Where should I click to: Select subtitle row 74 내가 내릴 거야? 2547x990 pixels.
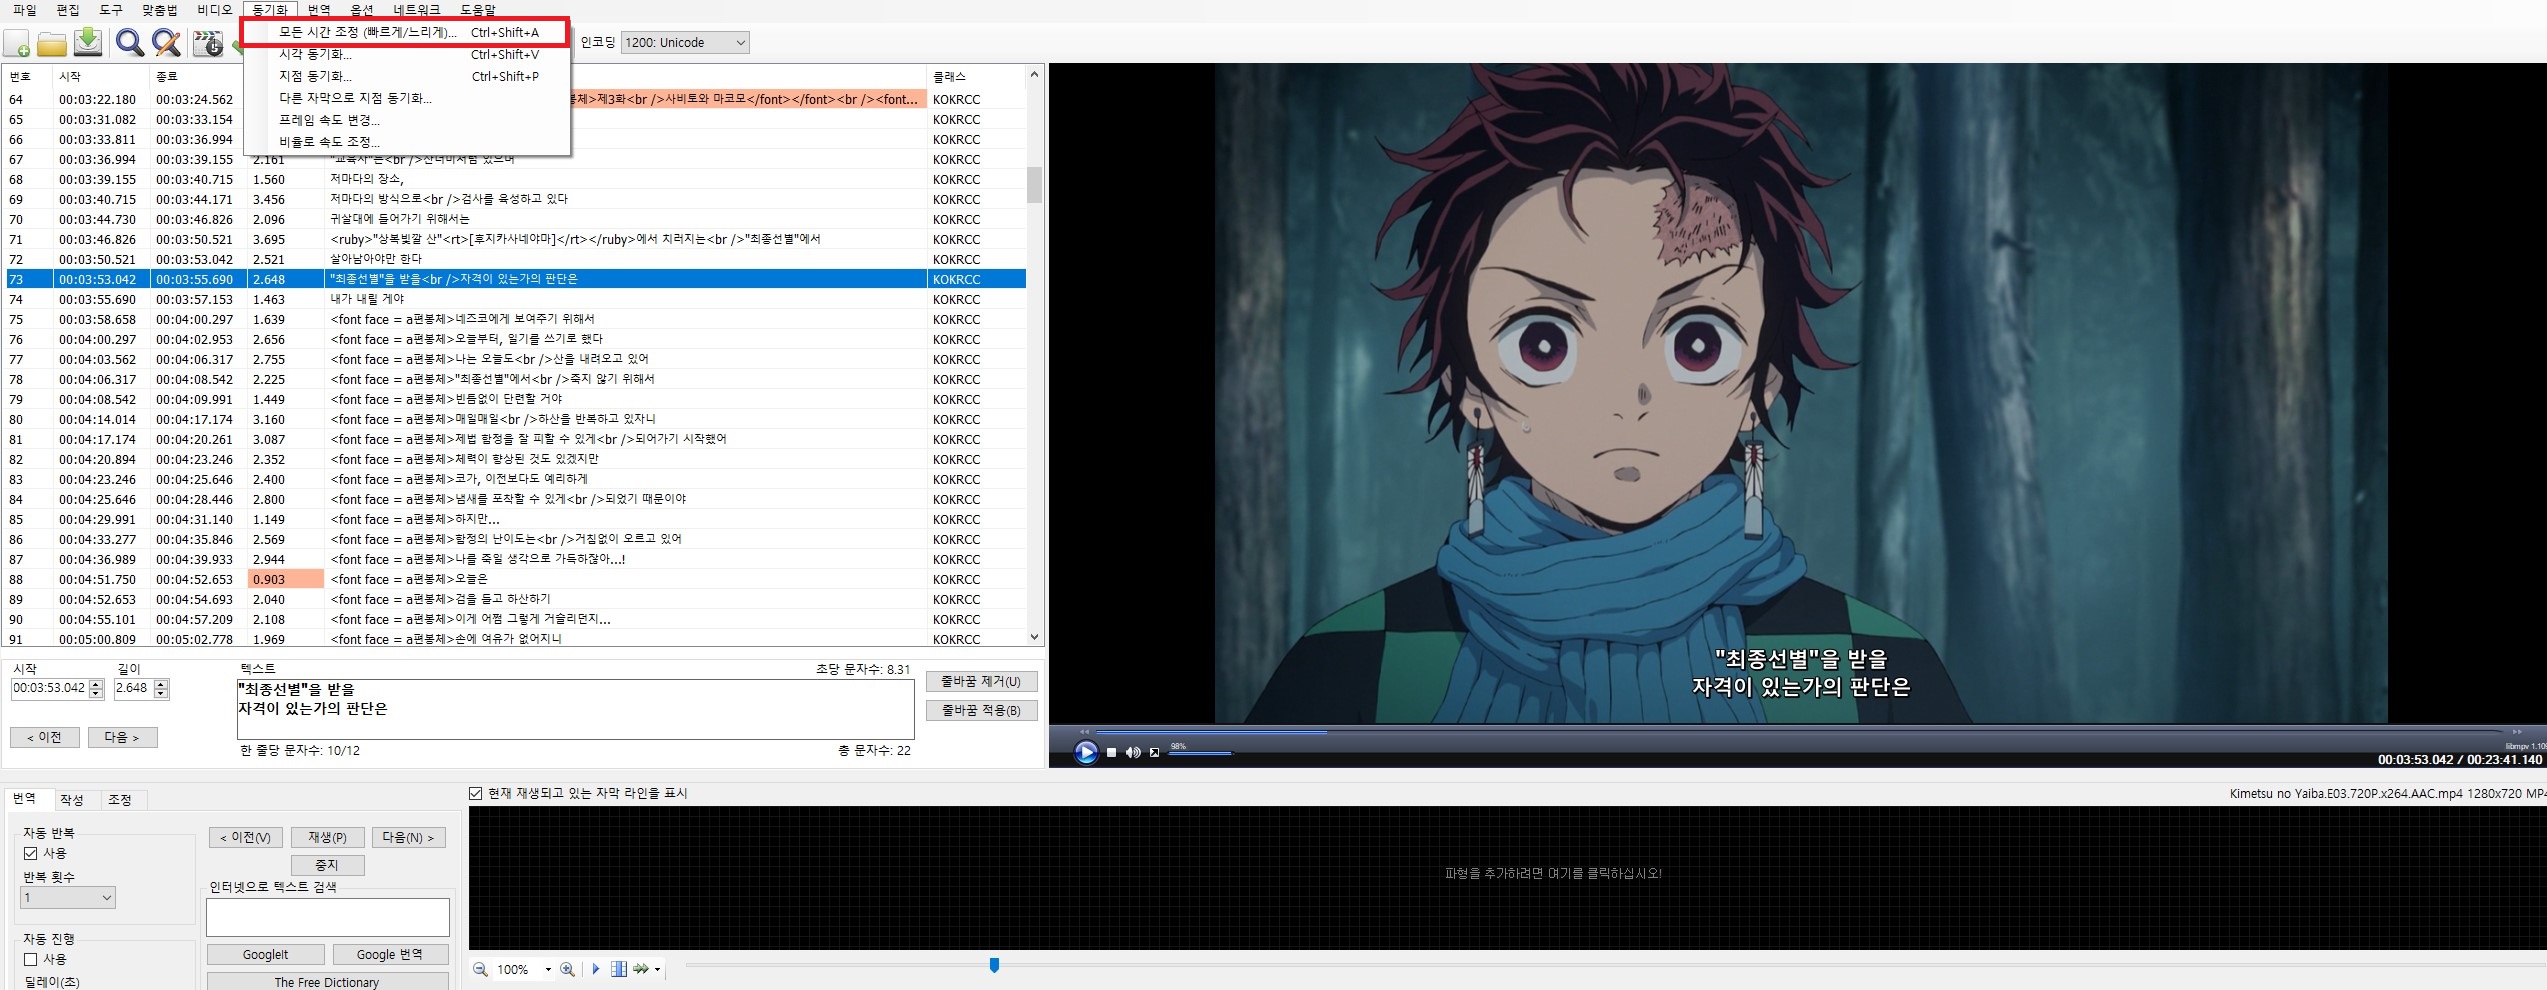[515, 299]
